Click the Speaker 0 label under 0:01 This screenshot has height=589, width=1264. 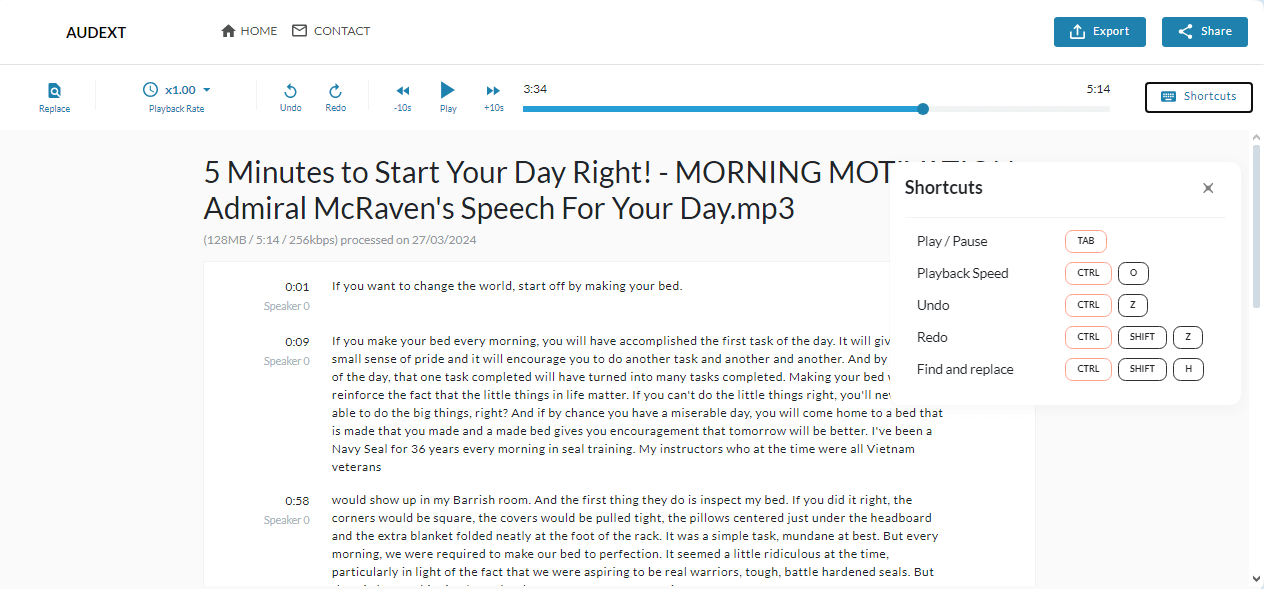click(286, 306)
